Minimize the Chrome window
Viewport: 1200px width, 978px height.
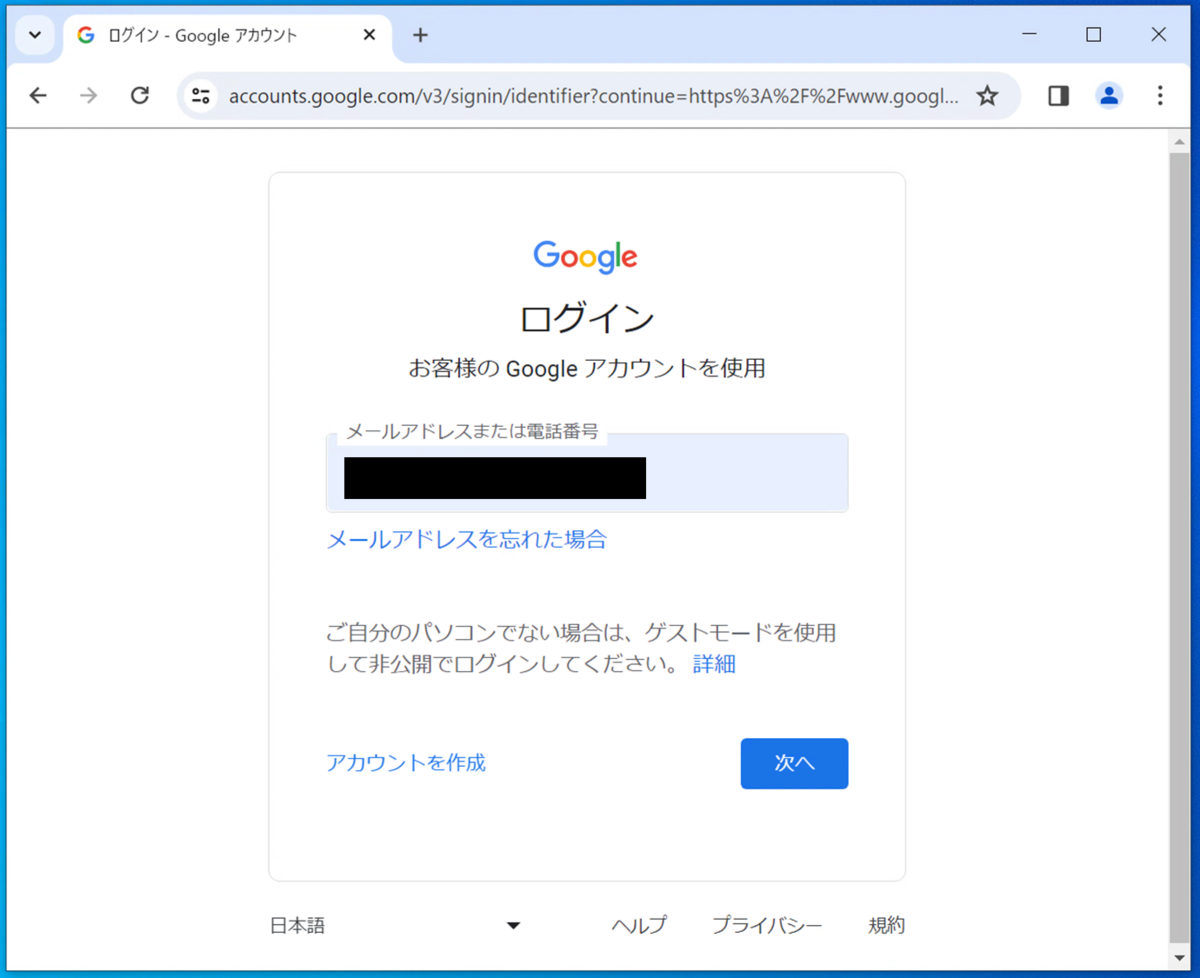tap(1029, 34)
